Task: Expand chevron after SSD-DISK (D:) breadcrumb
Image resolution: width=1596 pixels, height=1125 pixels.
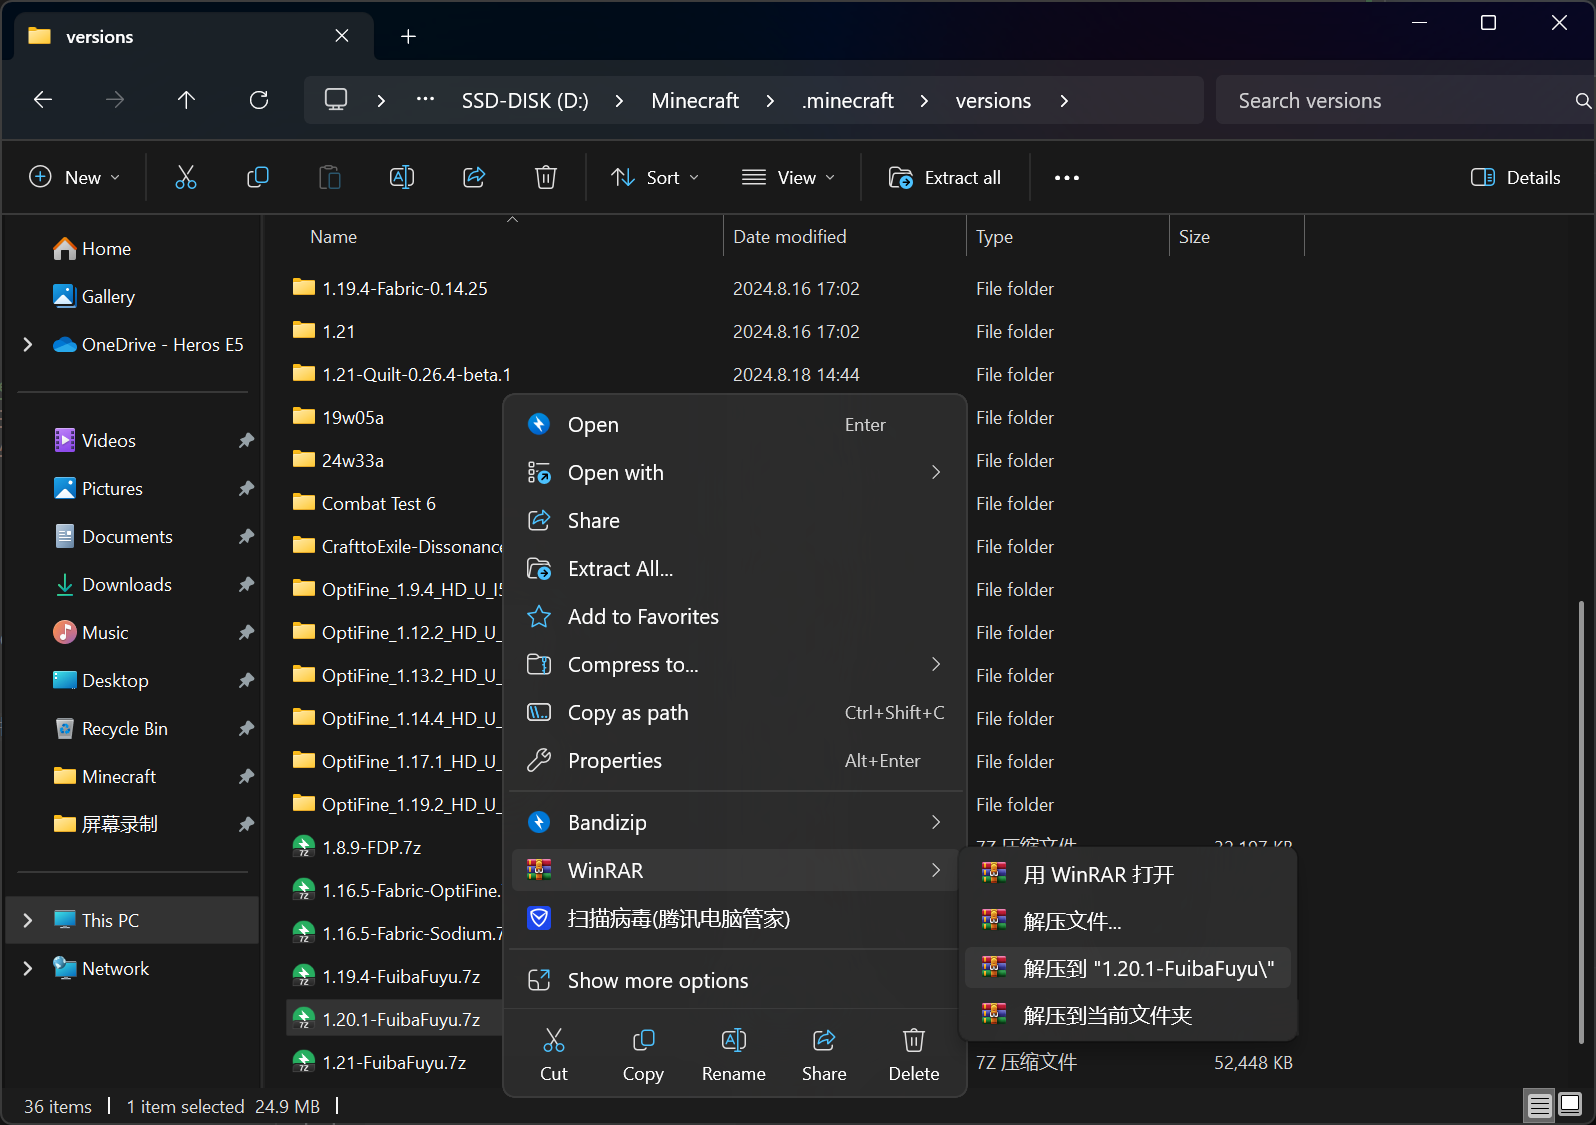Action: pyautogui.click(x=619, y=101)
